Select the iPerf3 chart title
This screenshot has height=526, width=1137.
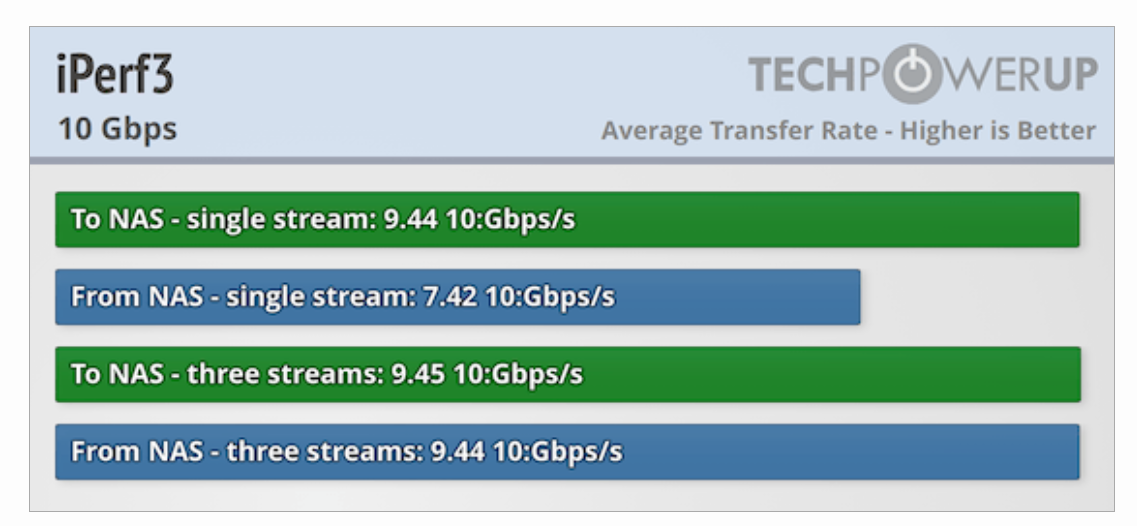pos(115,75)
